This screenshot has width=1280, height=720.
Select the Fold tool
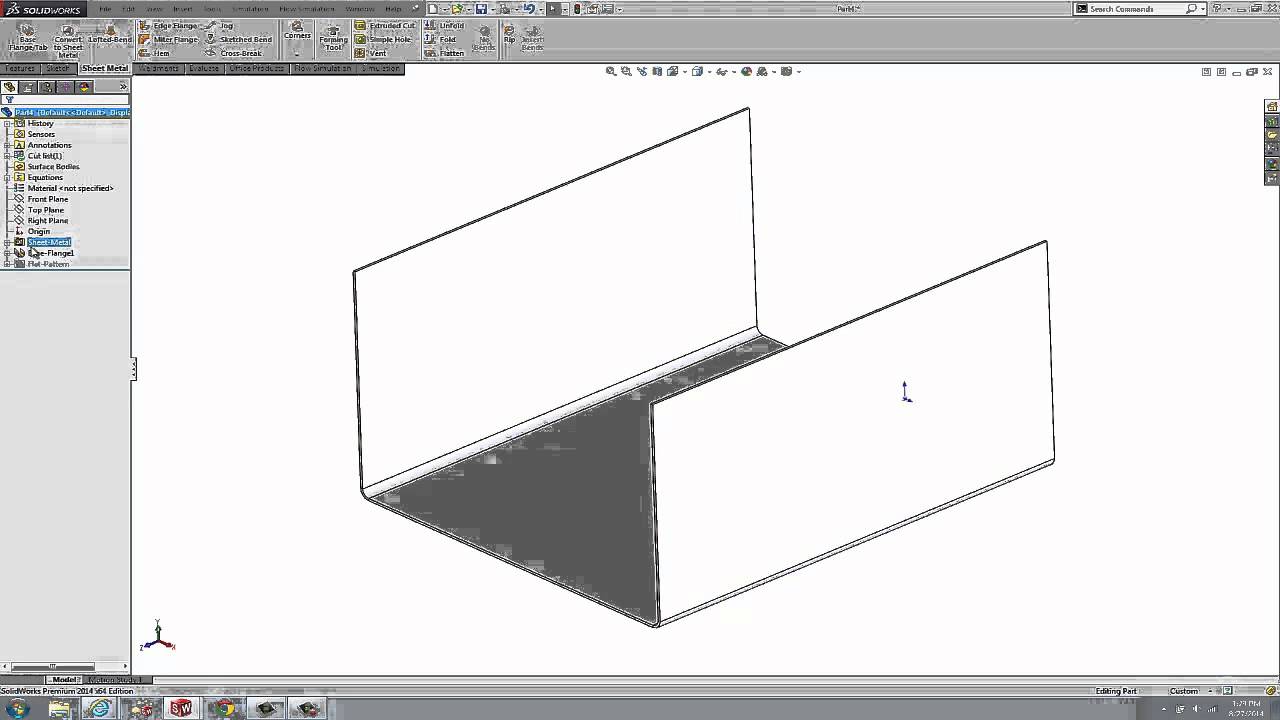coord(440,40)
